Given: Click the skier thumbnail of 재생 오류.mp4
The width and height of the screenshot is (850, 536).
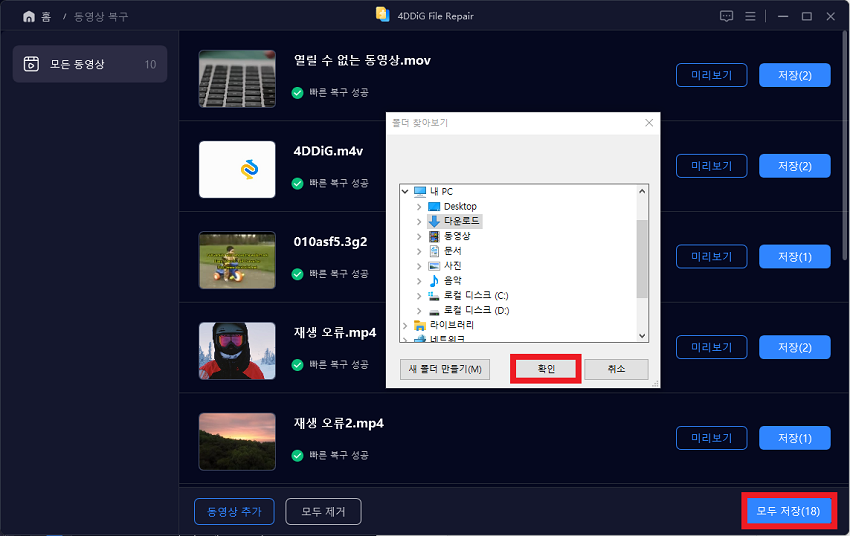Looking at the screenshot, I should (237, 351).
